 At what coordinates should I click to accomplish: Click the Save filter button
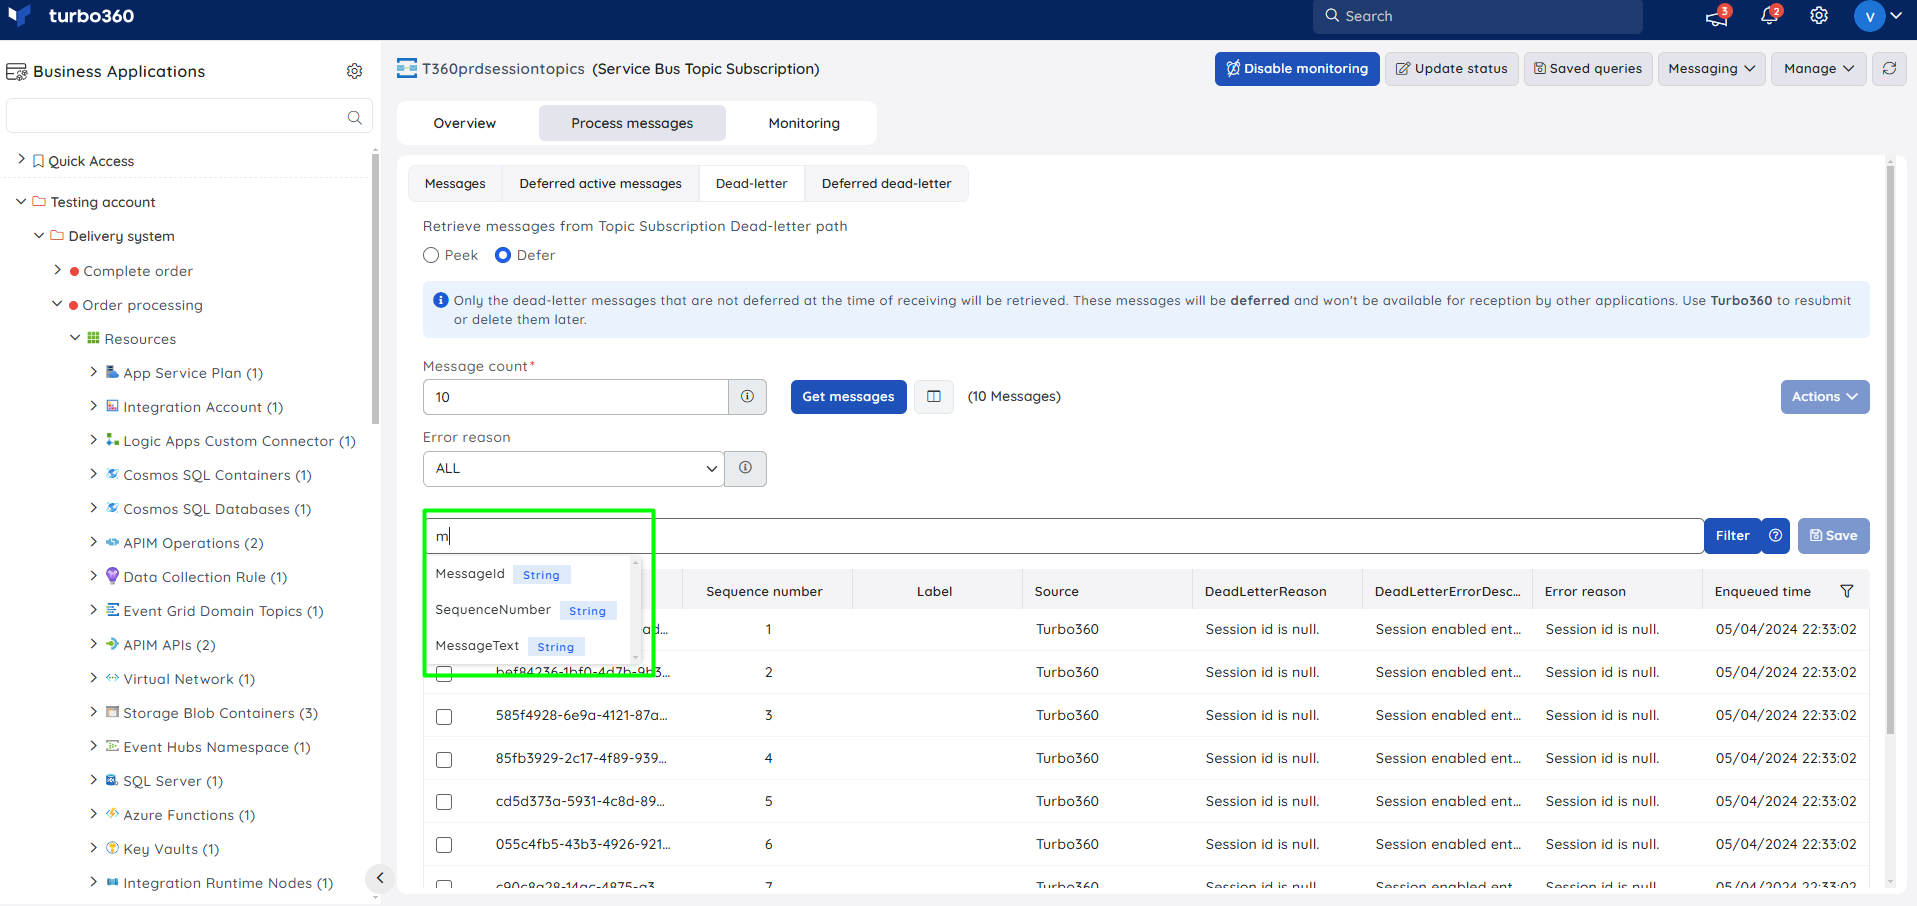tap(1833, 536)
